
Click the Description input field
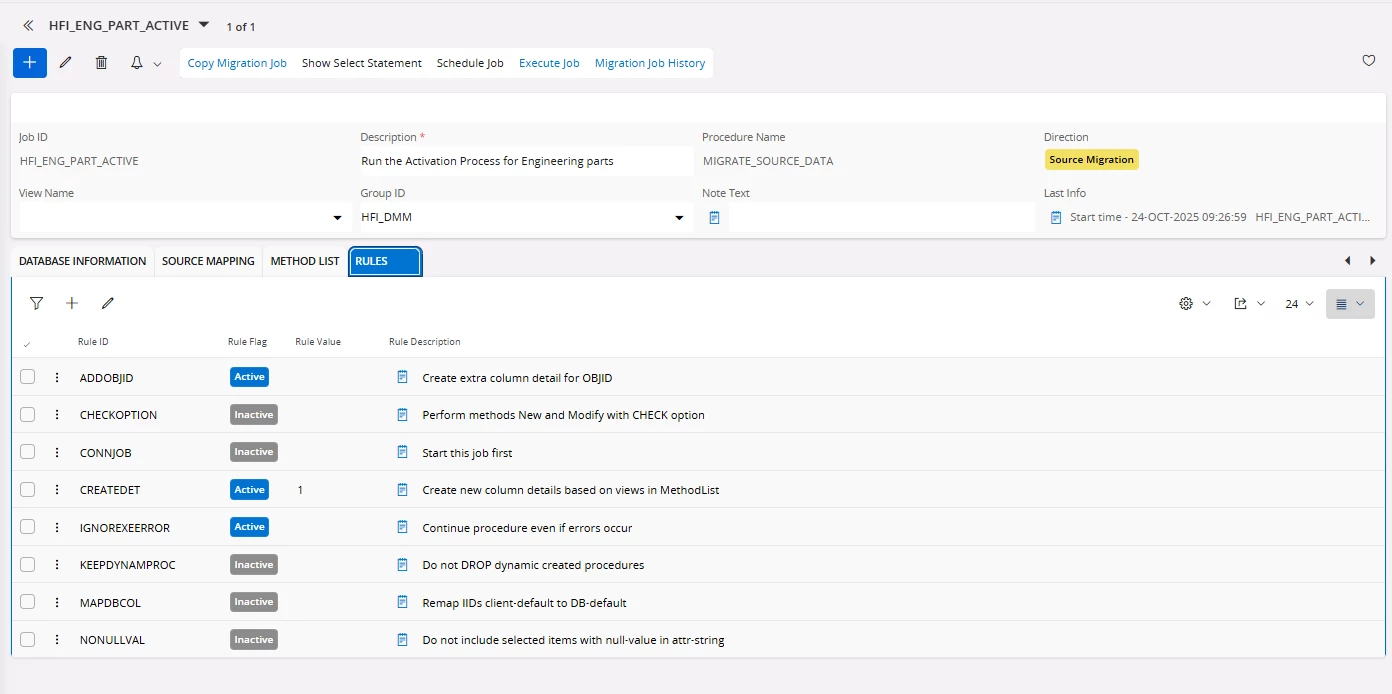[x=525, y=161]
